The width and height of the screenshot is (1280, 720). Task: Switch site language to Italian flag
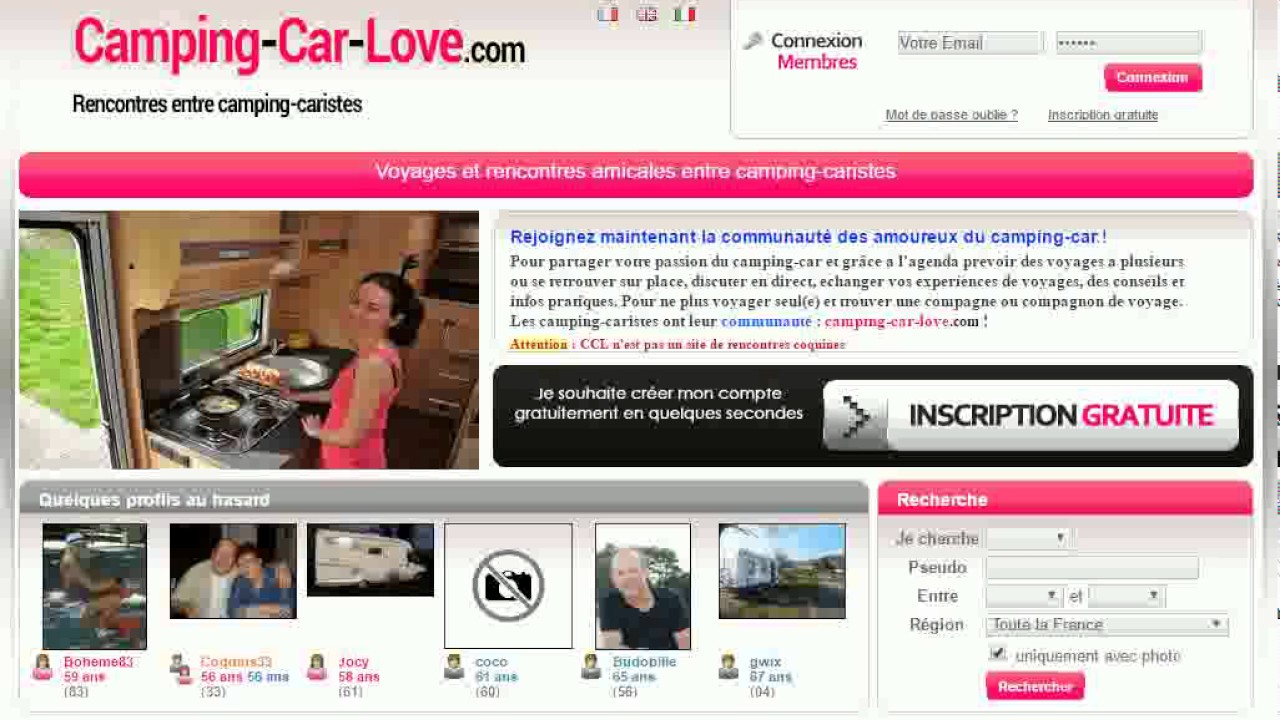685,14
